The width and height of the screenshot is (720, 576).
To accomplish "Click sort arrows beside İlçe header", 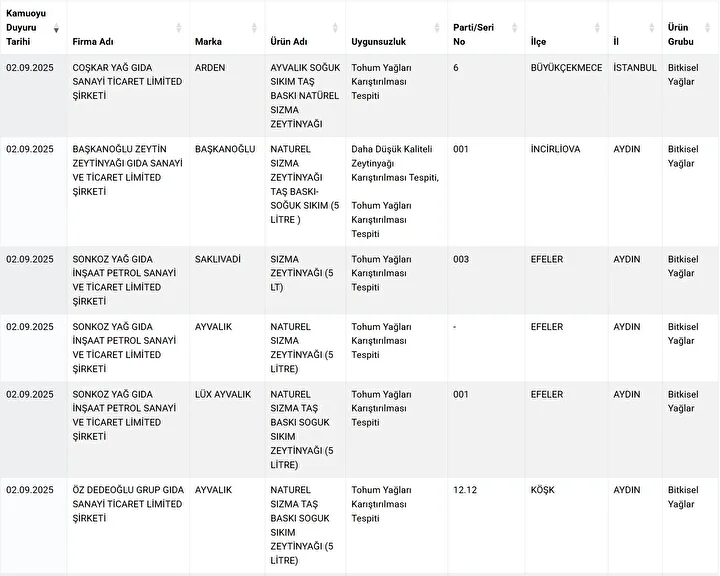I will click(x=598, y=28).
